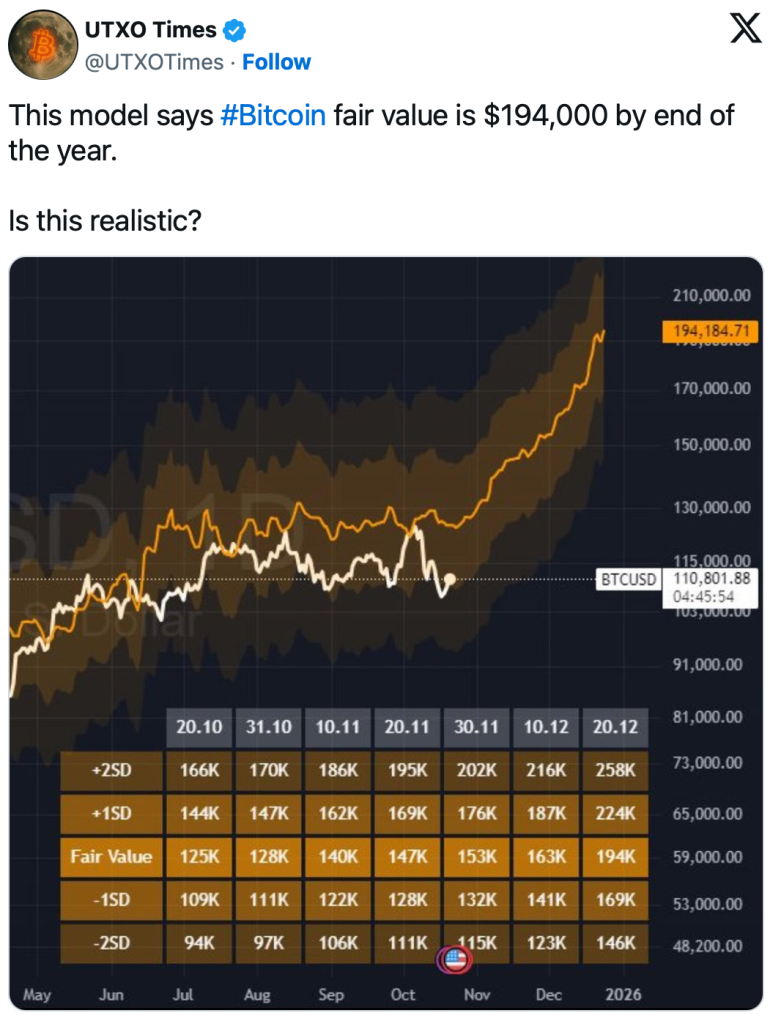The width and height of the screenshot is (781, 1024).
Task: Click the Fair Value row label
Action: click(112, 856)
